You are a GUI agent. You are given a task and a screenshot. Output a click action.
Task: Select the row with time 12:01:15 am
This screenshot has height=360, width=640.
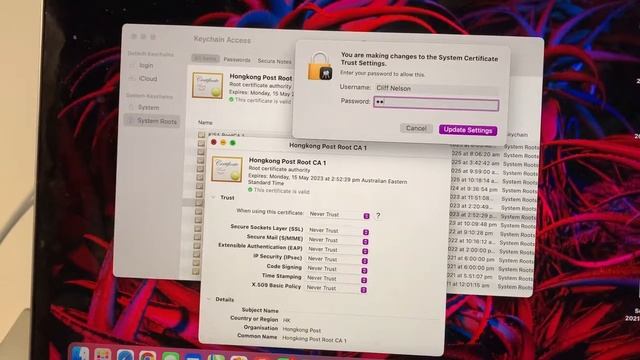click(x=490, y=286)
